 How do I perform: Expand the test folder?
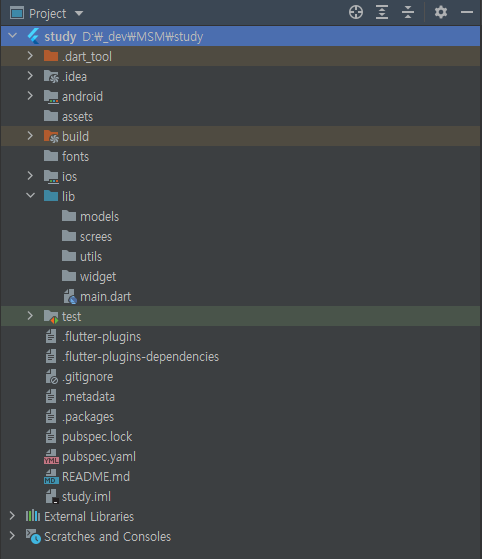click(x=30, y=316)
